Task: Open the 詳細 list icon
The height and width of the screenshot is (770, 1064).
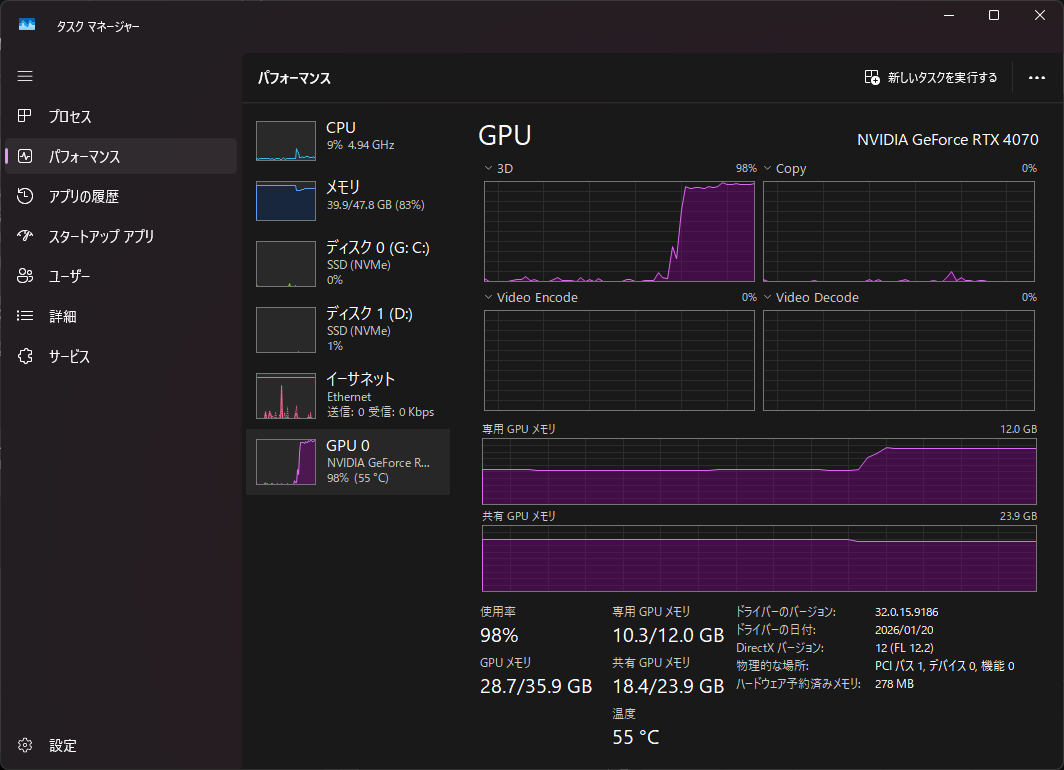Action: pos(26,316)
